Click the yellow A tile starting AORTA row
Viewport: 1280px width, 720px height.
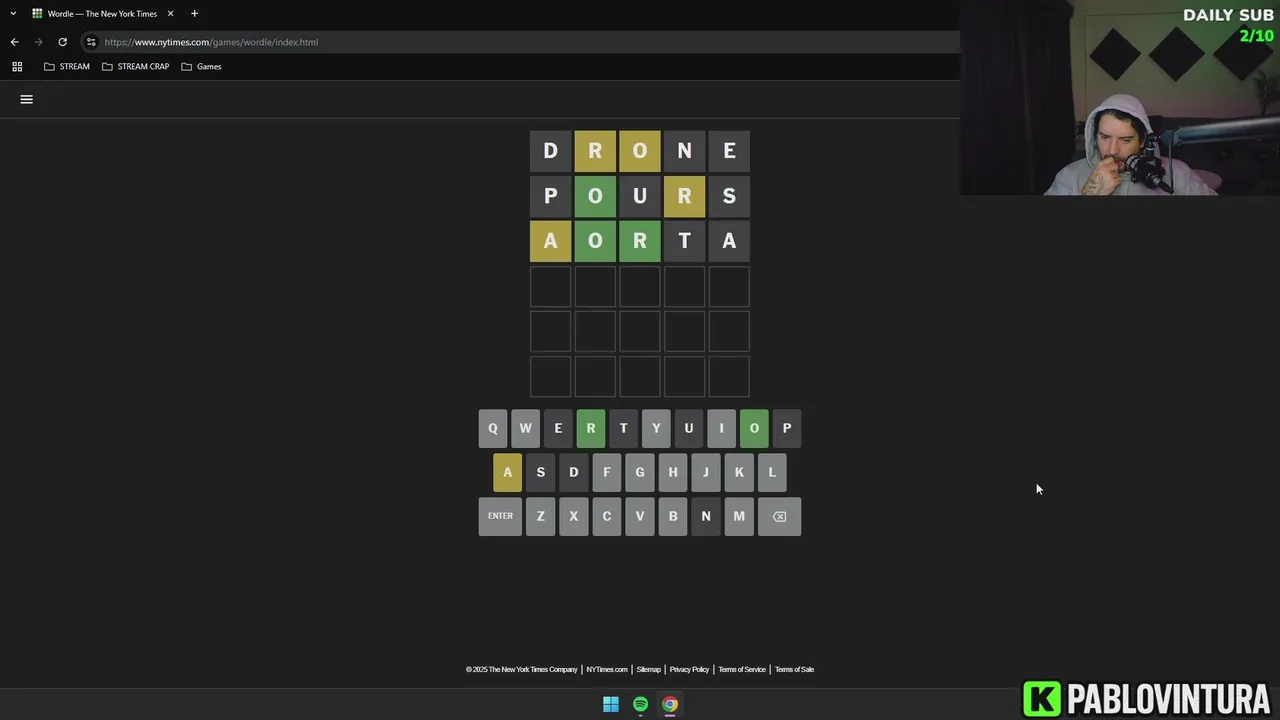(550, 241)
